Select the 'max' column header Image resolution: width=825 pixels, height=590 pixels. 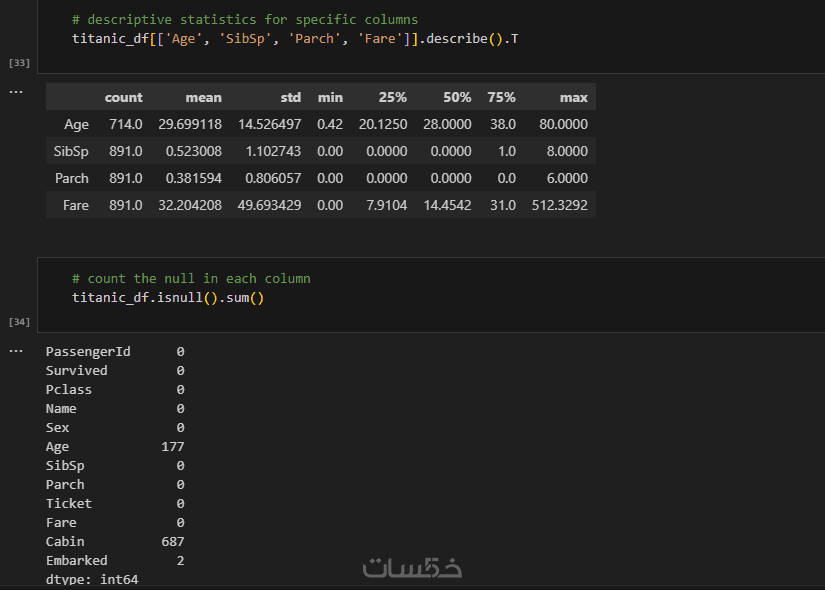point(573,97)
